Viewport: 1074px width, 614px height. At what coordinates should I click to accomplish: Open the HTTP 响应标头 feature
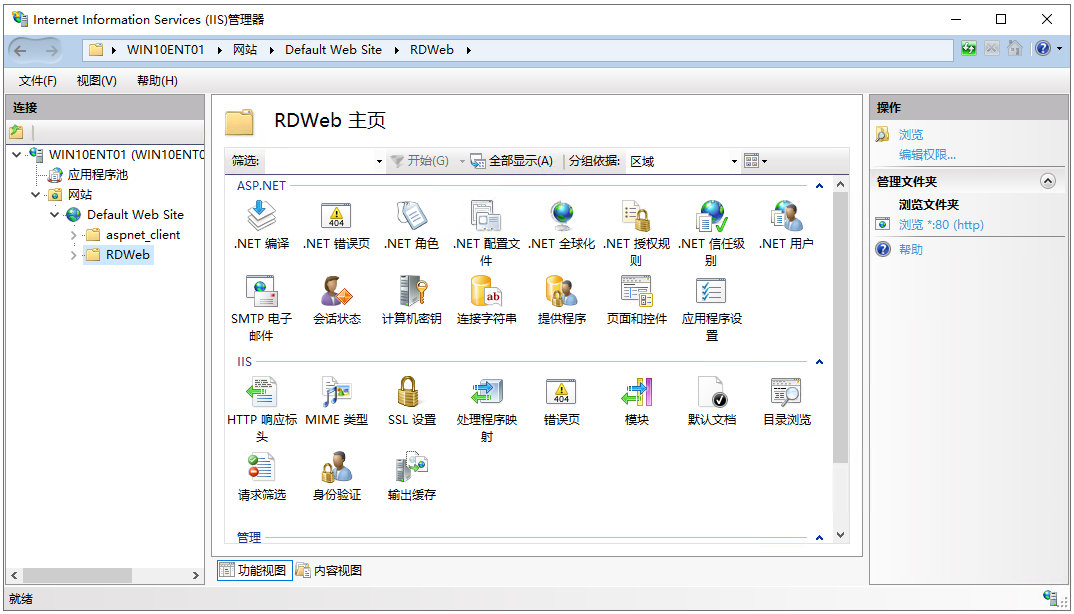pos(262,409)
